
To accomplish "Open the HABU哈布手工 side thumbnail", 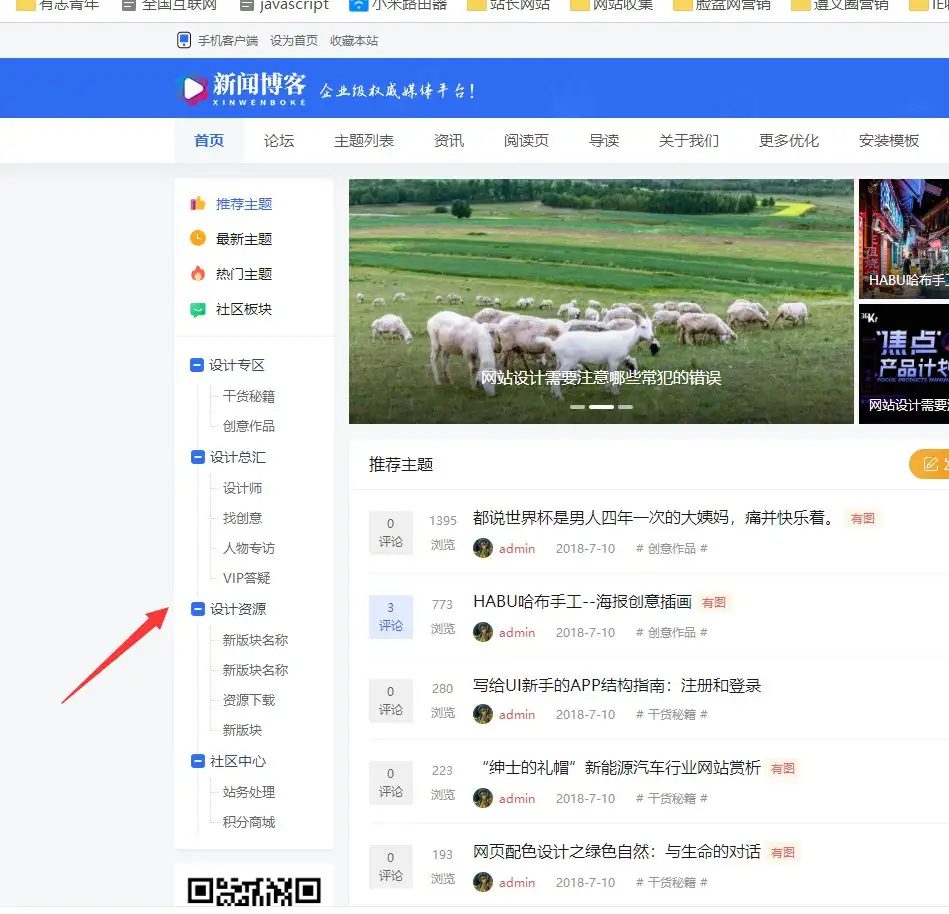I will coord(903,239).
